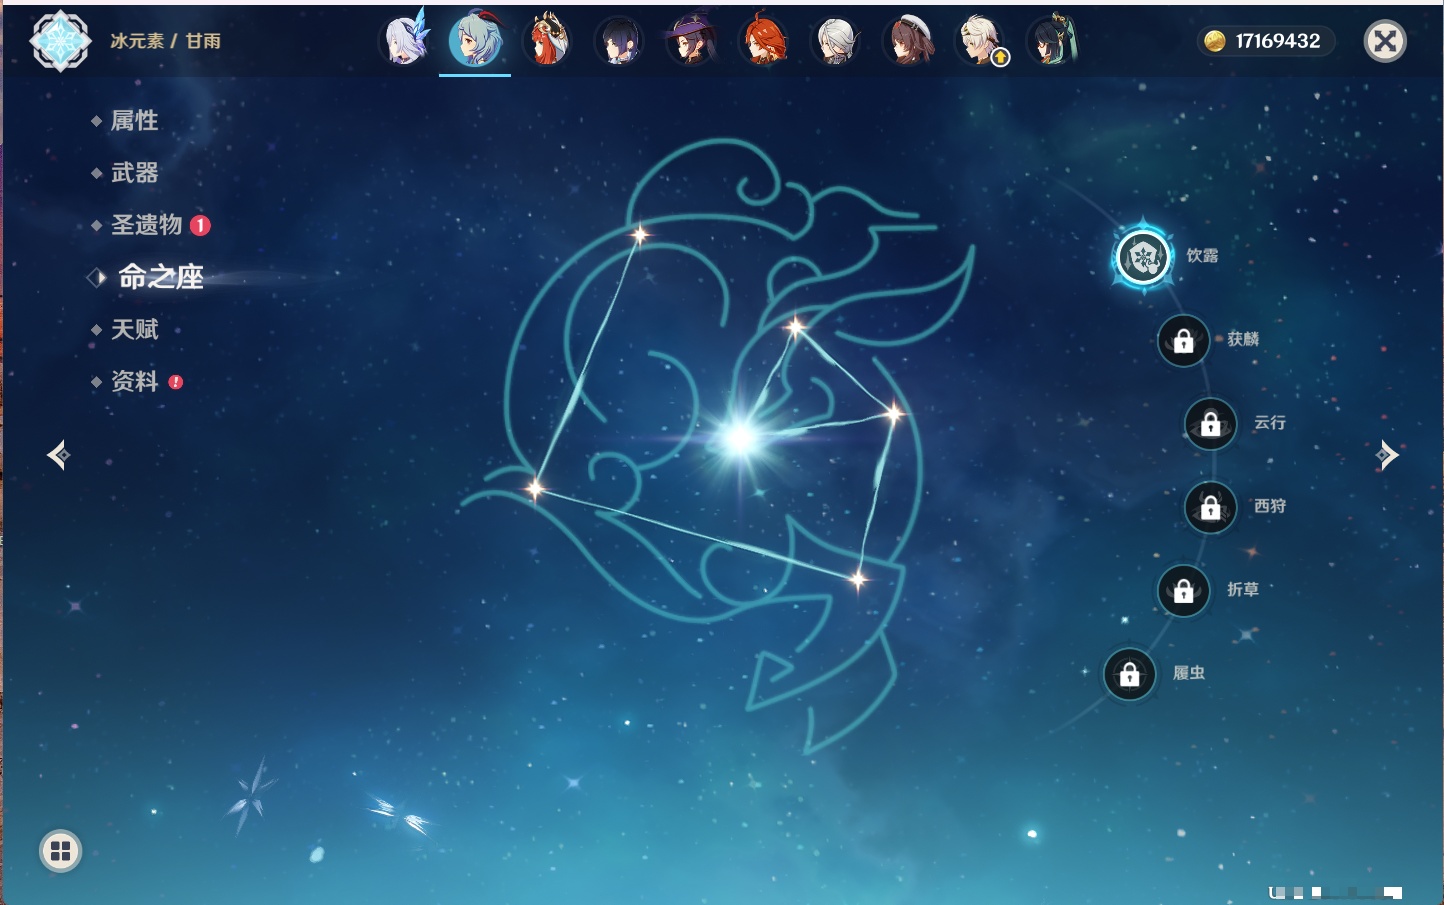This screenshot has height=905, width=1444.
Task: Click the 西狩 constellation name label
Action: (1270, 506)
